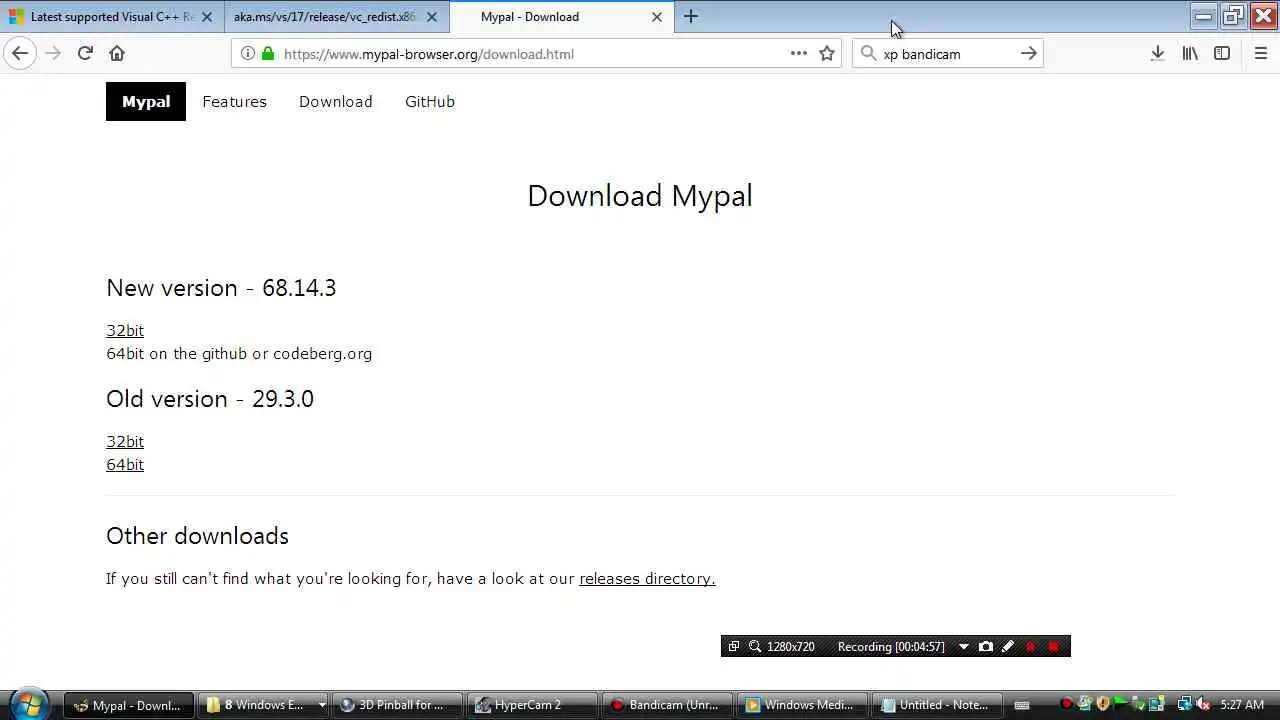Viewport: 1280px width, 720px height.
Task: Click Bandicam overlay magnifier zoom icon
Action: click(755, 646)
